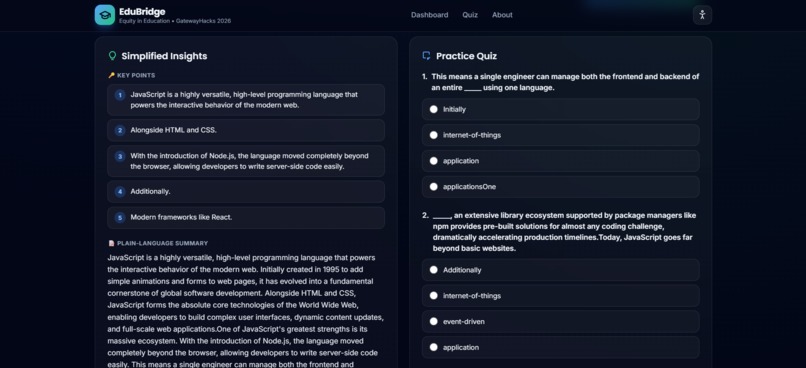Click the 'Equity in Education • GatewayHacks 2026' tagline
806x368 pixels.
175,21
